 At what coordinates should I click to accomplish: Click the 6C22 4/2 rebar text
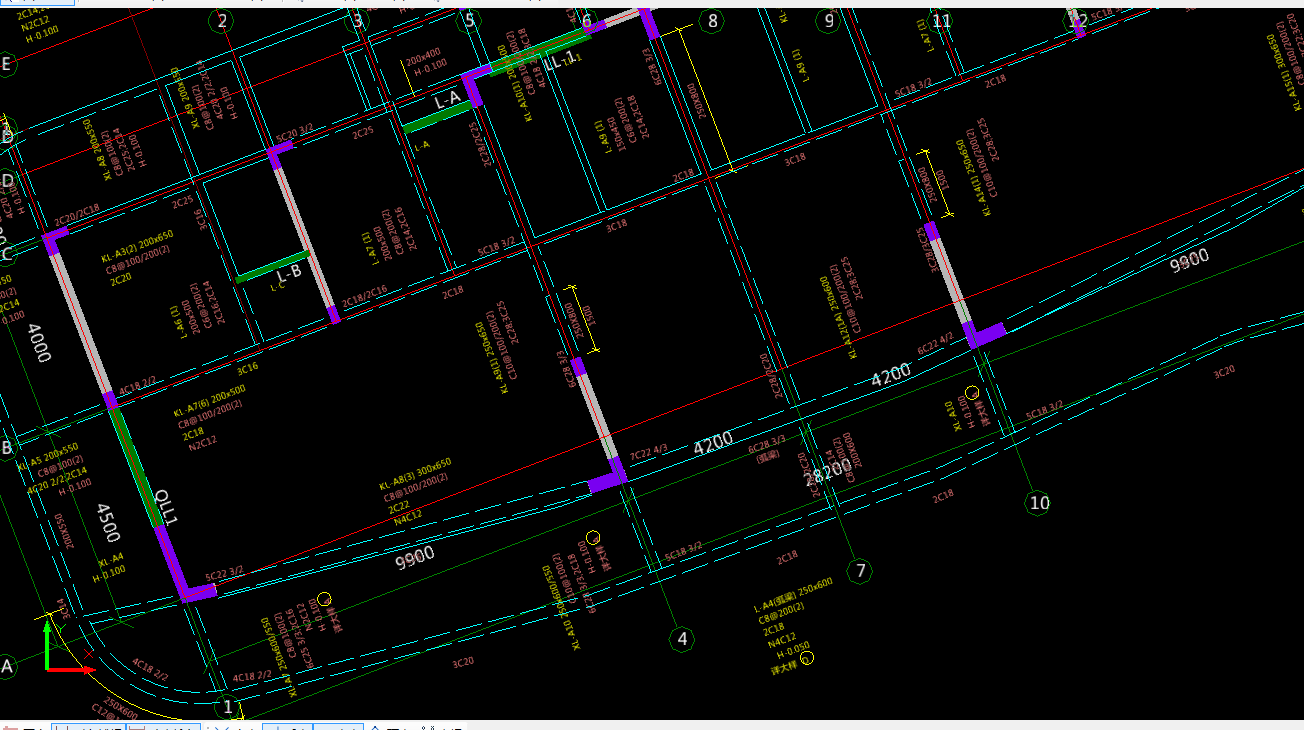[x=937, y=345]
